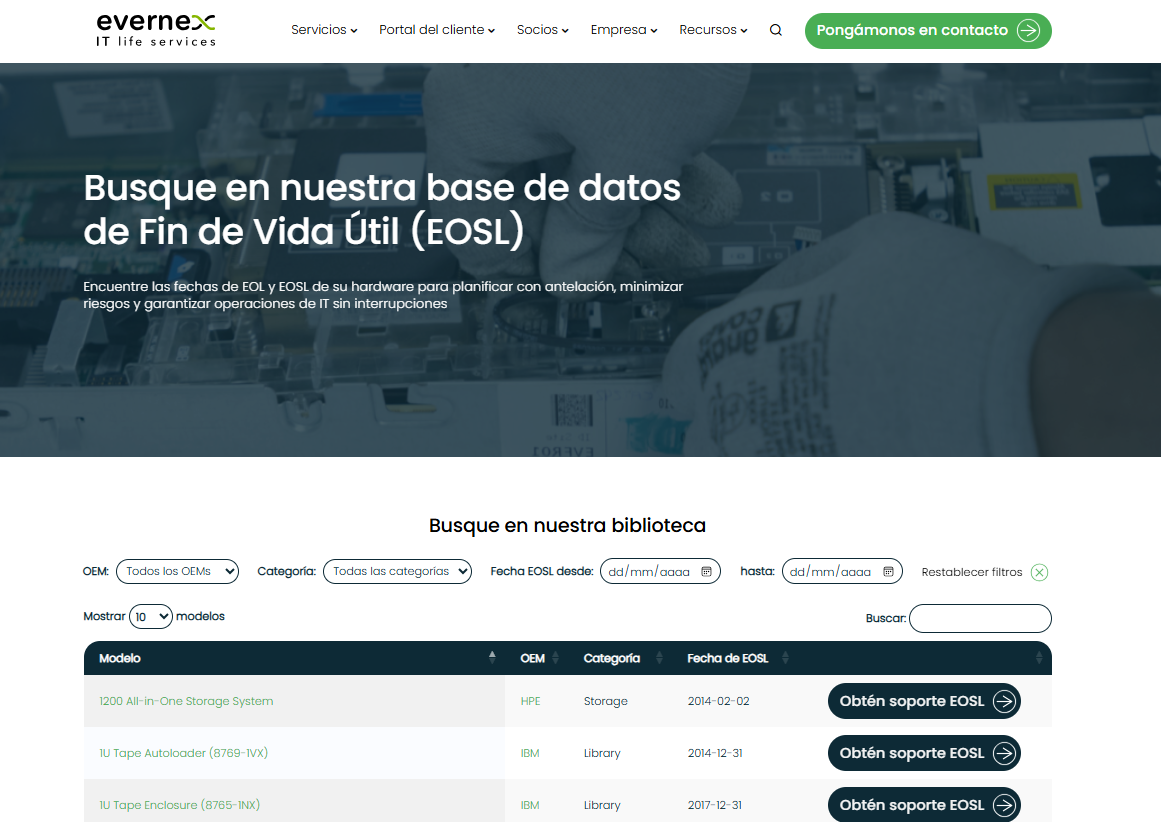The height and width of the screenshot is (822, 1161).
Task: Open calendar picker for Fecha EOSL desde
Action: point(706,572)
